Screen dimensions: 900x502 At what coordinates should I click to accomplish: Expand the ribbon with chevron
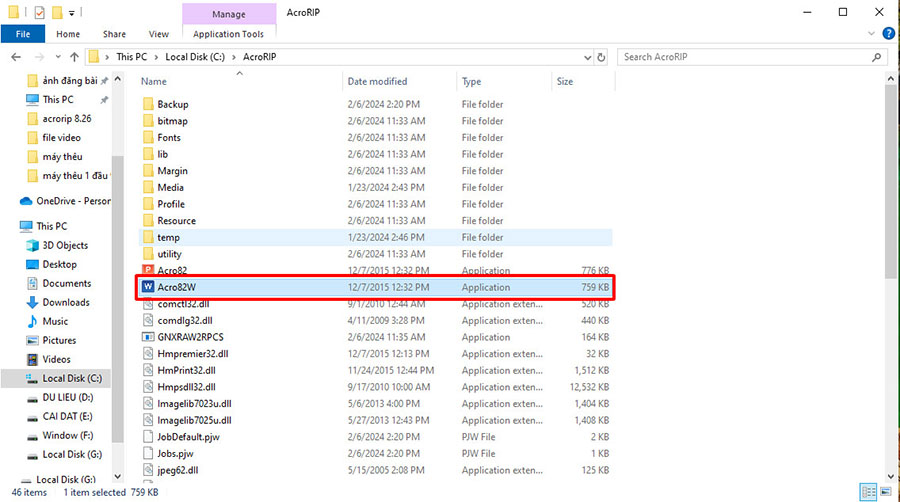coord(871,34)
